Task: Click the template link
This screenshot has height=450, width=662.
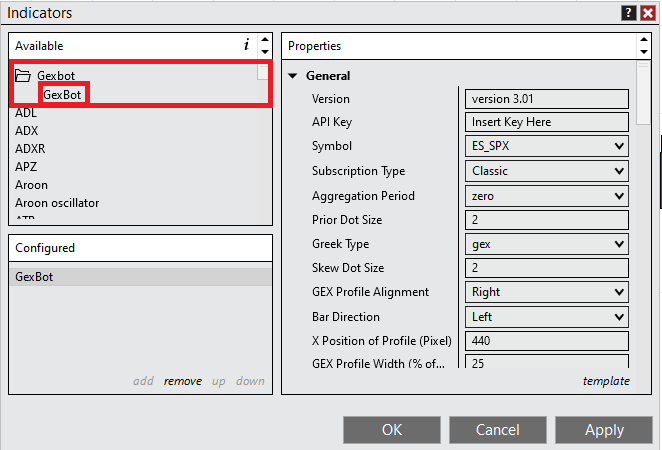Action: coord(606,381)
